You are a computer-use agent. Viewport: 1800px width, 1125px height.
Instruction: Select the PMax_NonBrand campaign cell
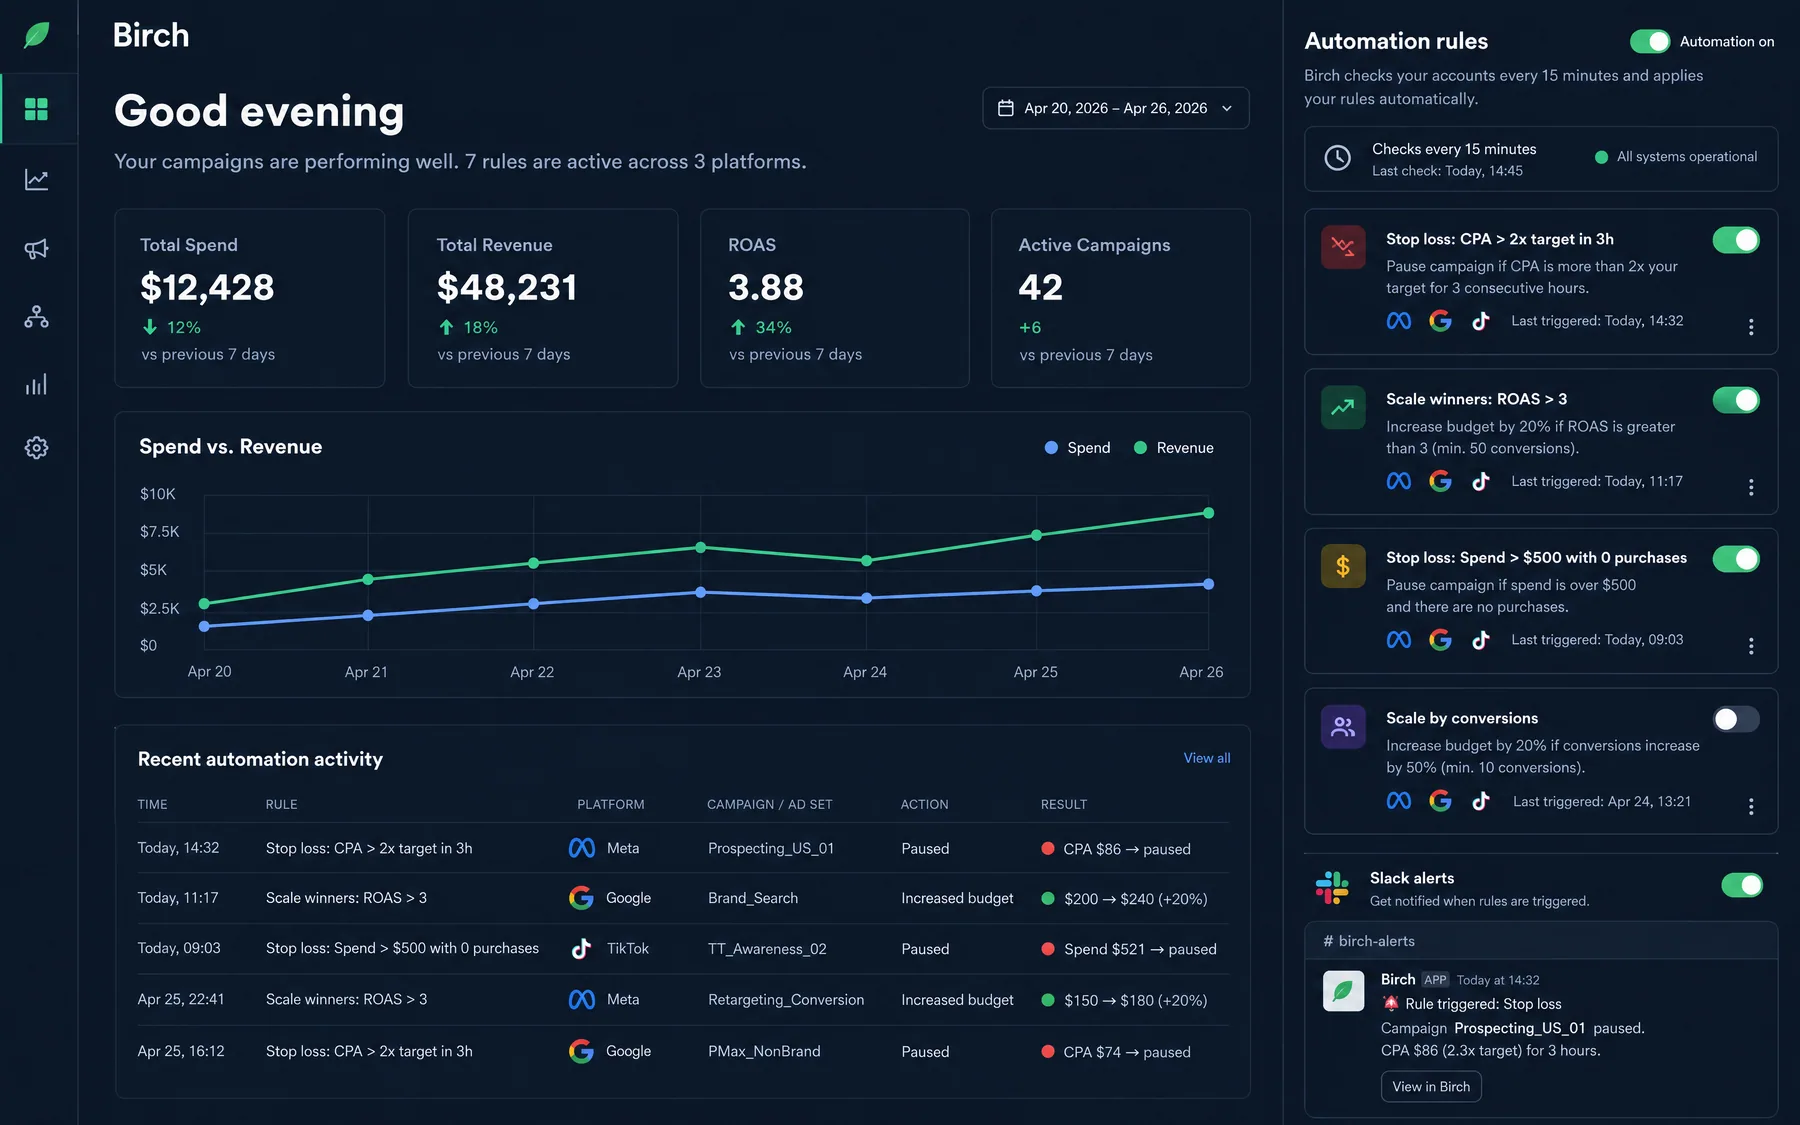point(764,1051)
